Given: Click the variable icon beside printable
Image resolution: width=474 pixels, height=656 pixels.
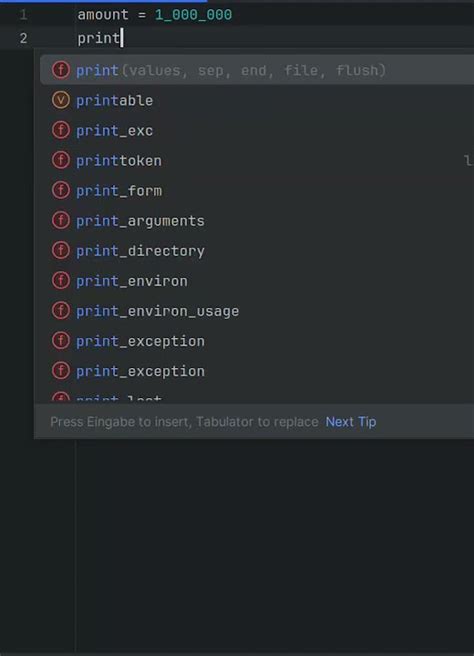Looking at the screenshot, I should (61, 100).
